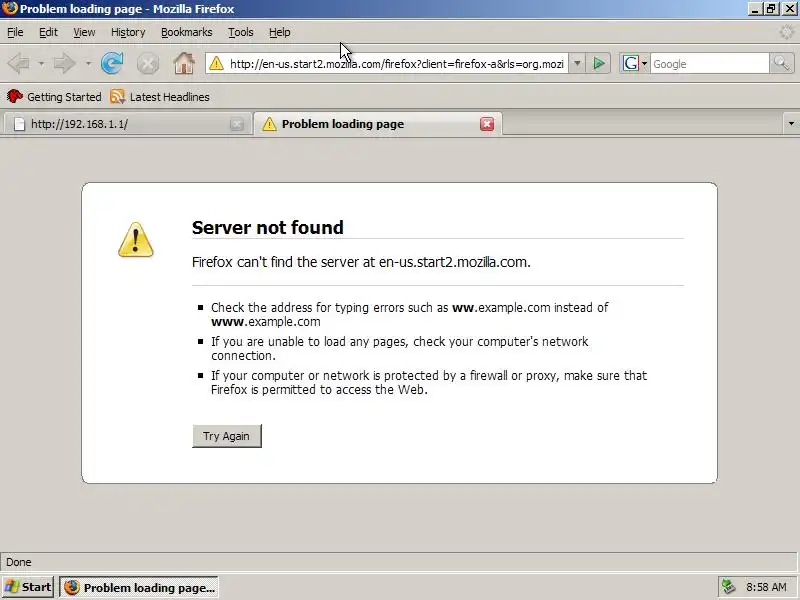Image resolution: width=800 pixels, height=600 pixels.
Task: Open the Edit menu
Action: pos(48,32)
